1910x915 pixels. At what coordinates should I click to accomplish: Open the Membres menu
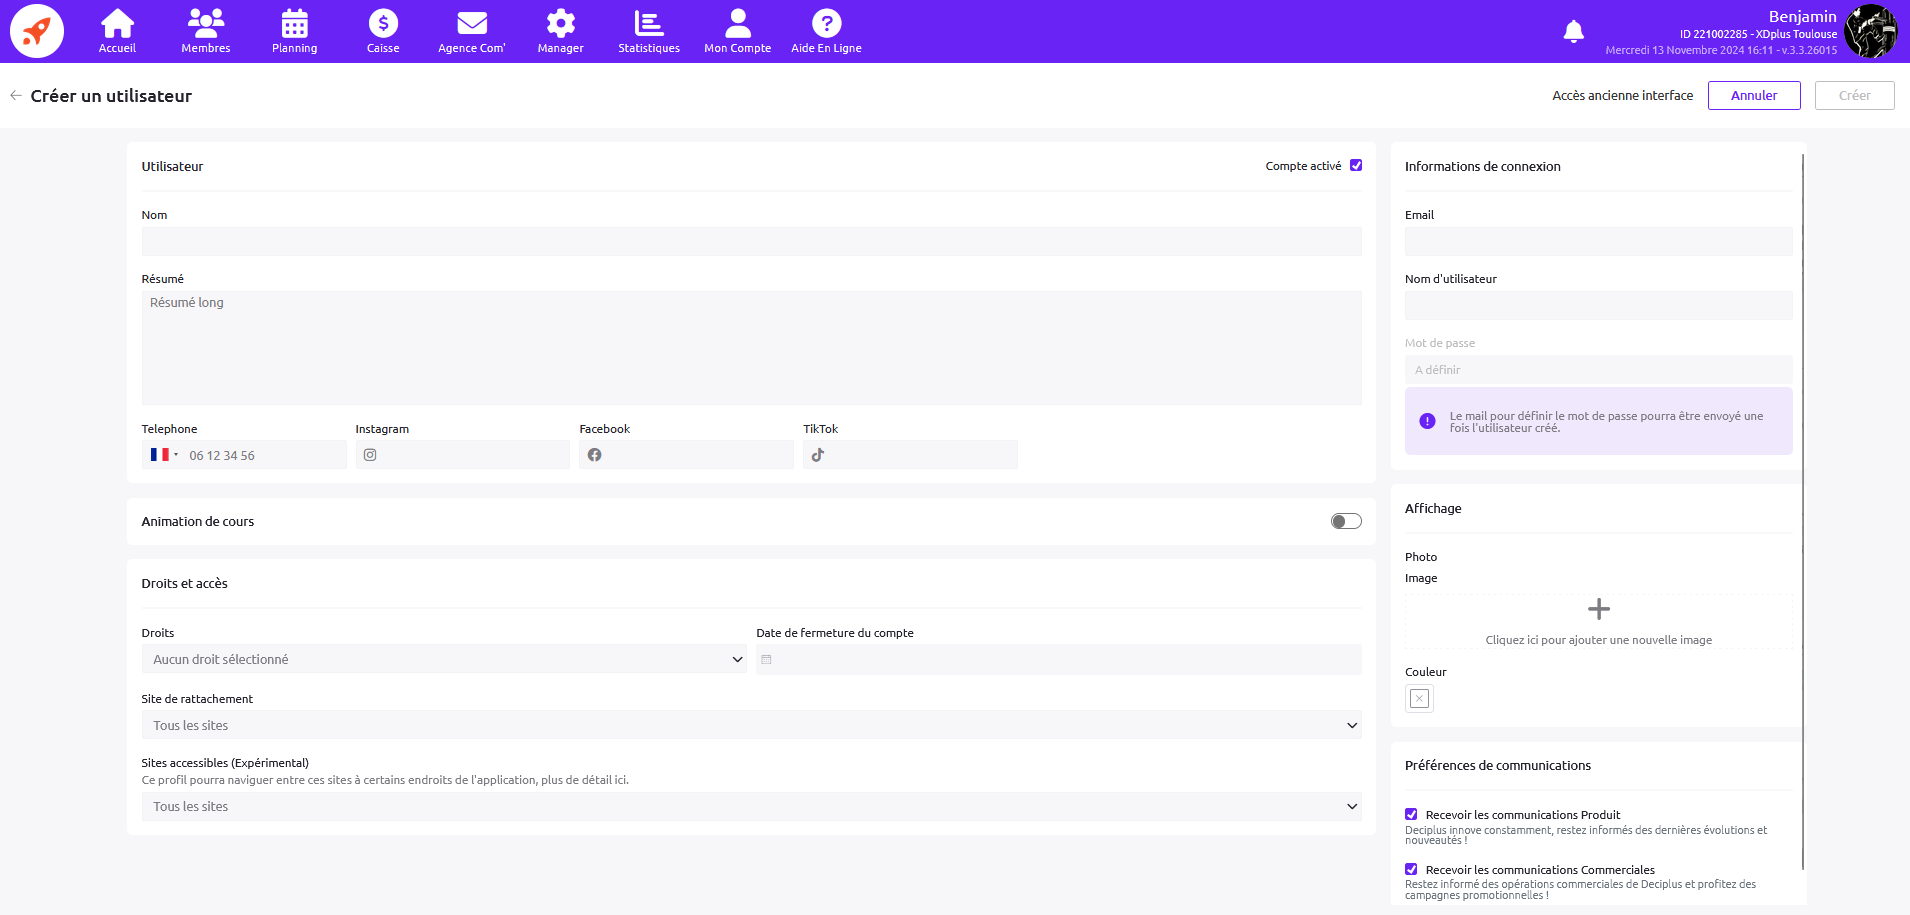point(206,31)
